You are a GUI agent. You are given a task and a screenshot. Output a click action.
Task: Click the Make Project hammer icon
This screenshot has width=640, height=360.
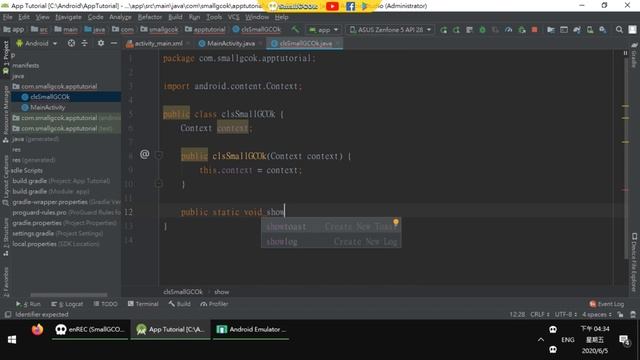tap(295, 30)
